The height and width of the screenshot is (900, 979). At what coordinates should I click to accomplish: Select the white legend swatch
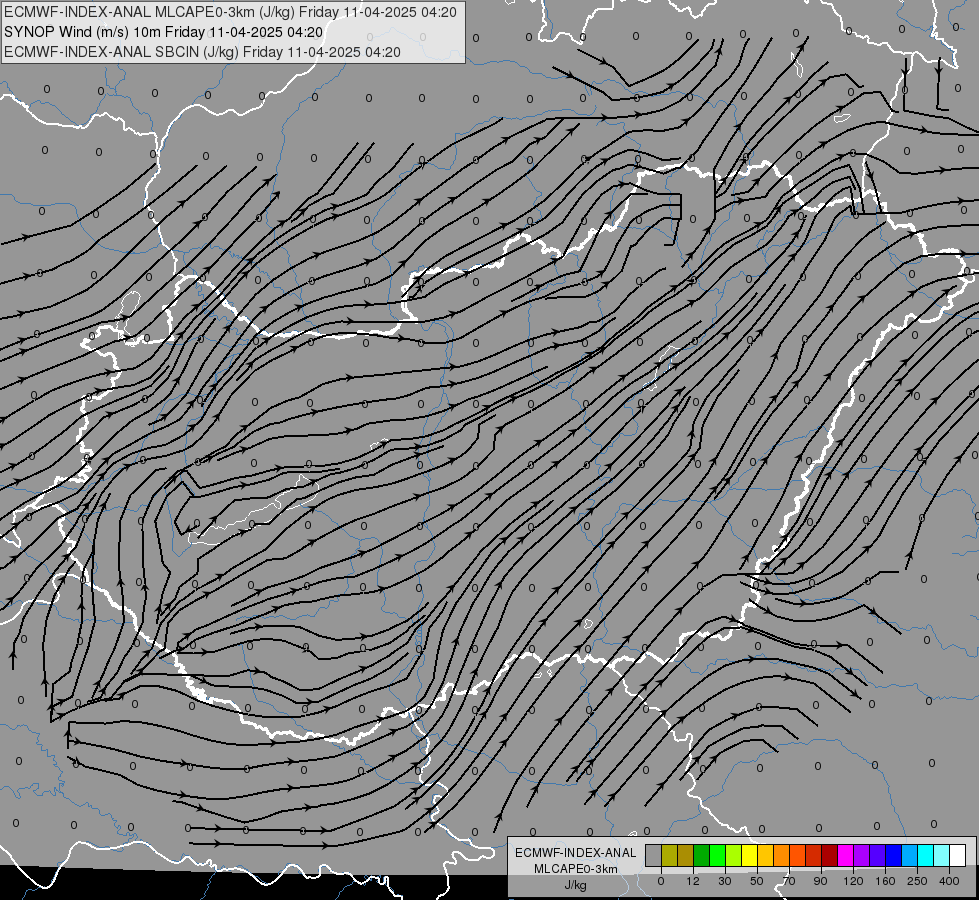click(958, 855)
